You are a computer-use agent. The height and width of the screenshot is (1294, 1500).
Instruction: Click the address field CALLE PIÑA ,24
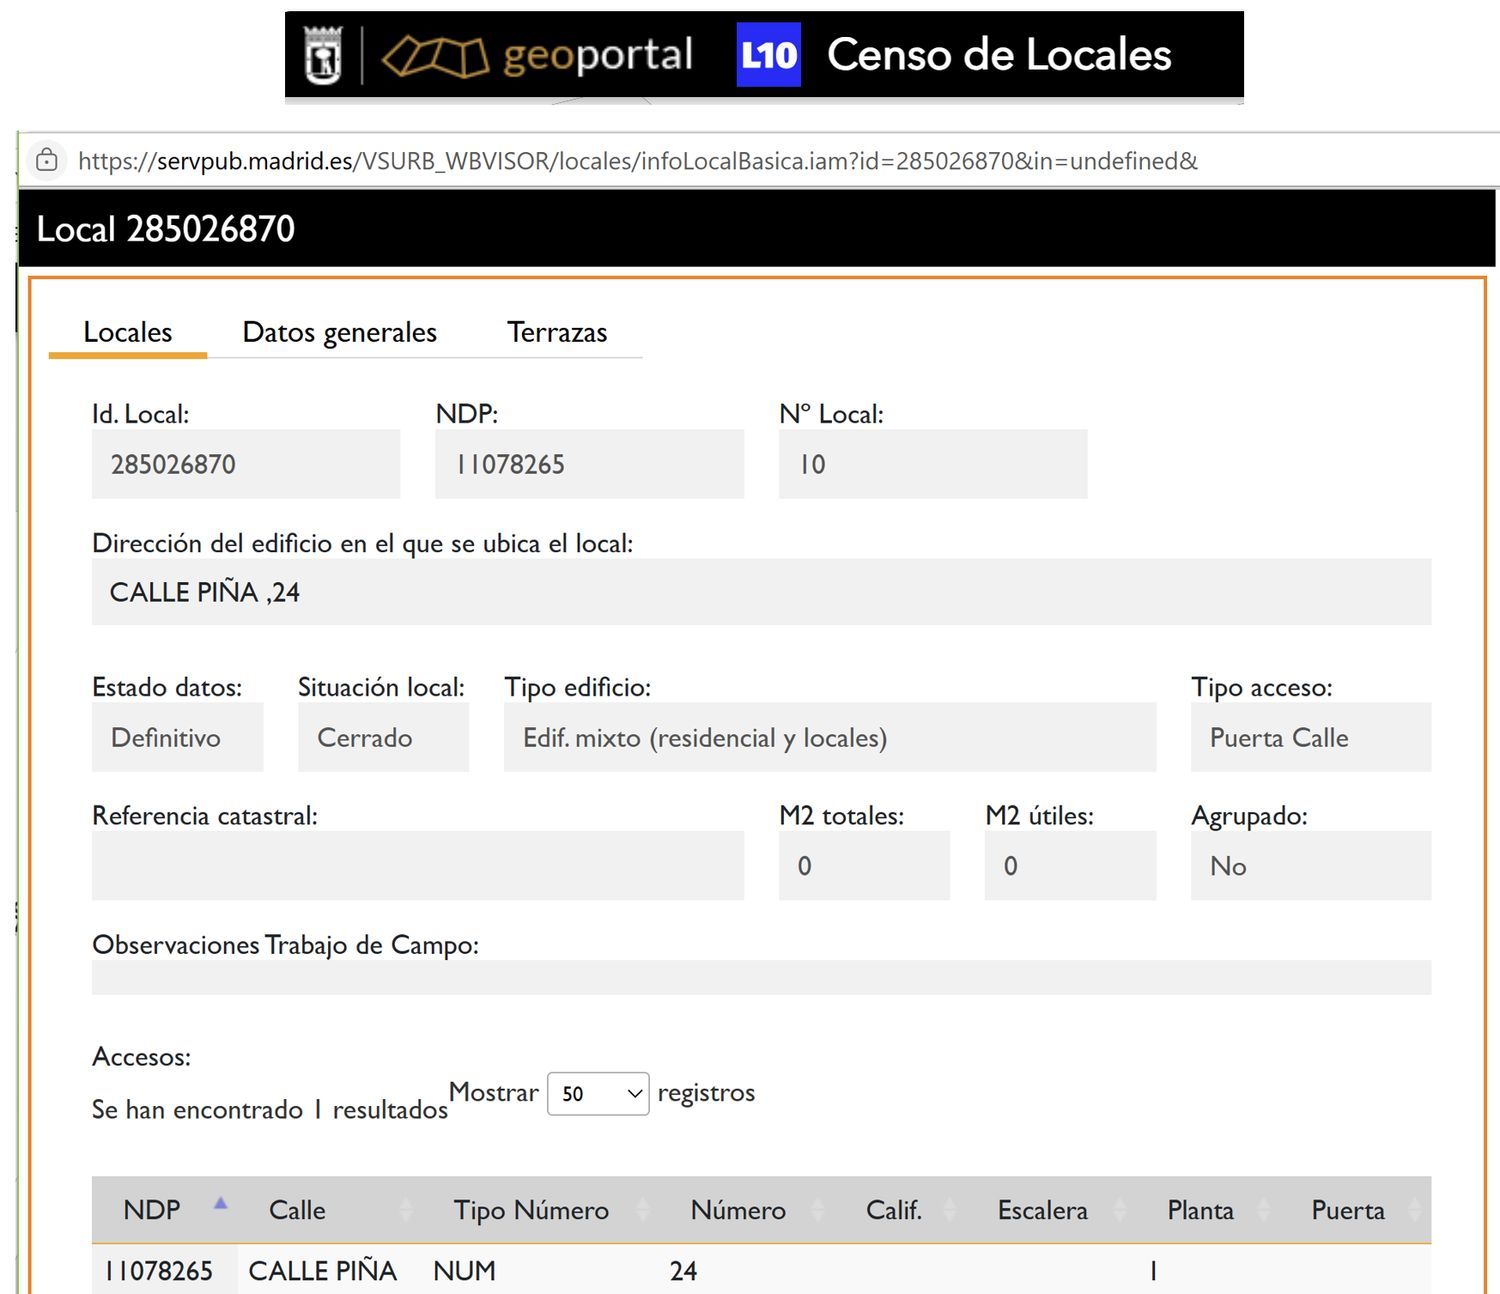761,592
